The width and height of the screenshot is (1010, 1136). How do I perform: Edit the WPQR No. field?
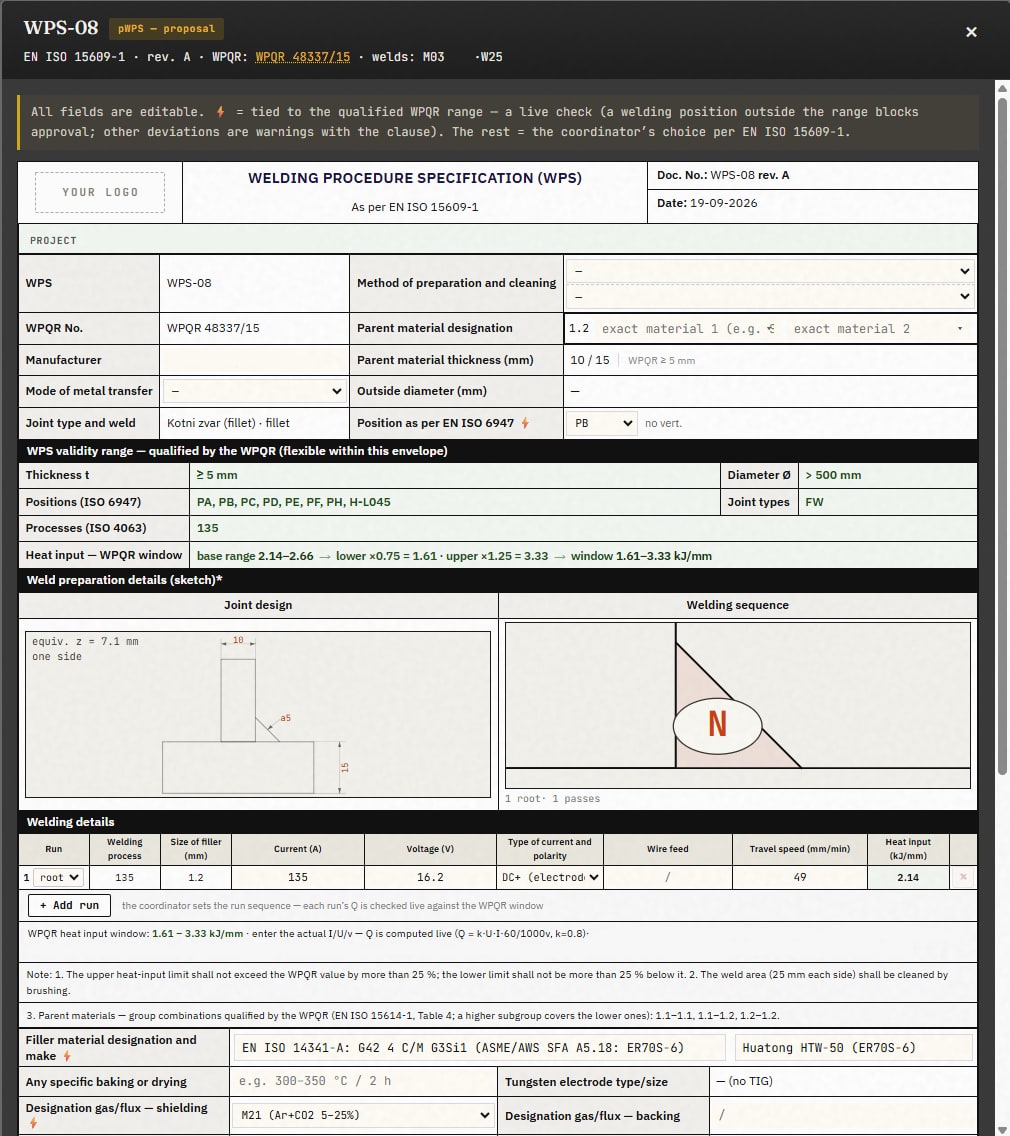tap(254, 328)
